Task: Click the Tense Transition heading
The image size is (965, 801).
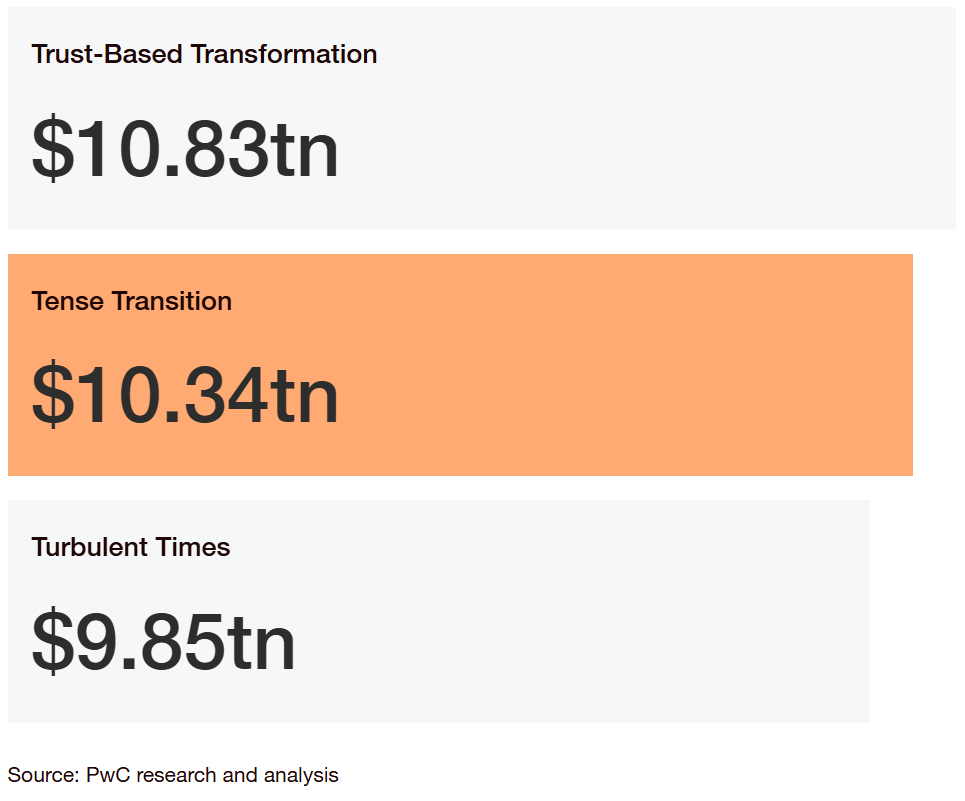Action: (x=132, y=301)
